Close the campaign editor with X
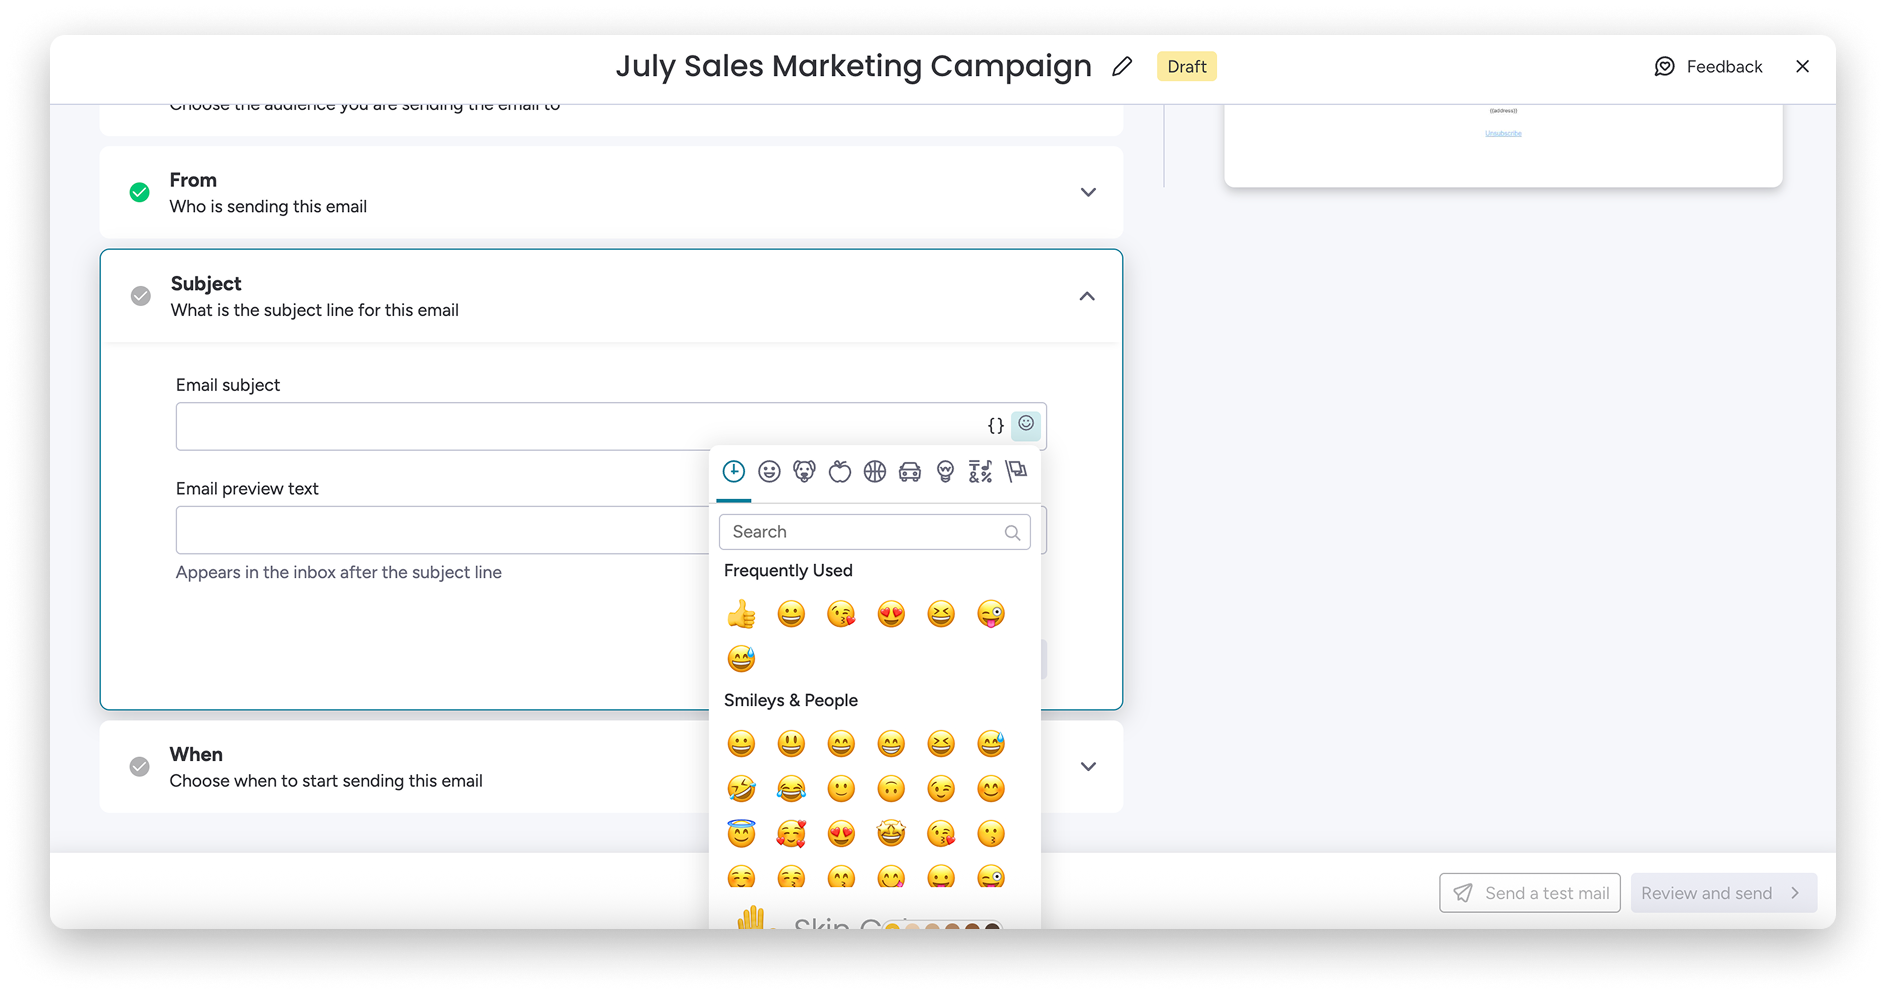This screenshot has width=1886, height=994. pyautogui.click(x=1802, y=66)
